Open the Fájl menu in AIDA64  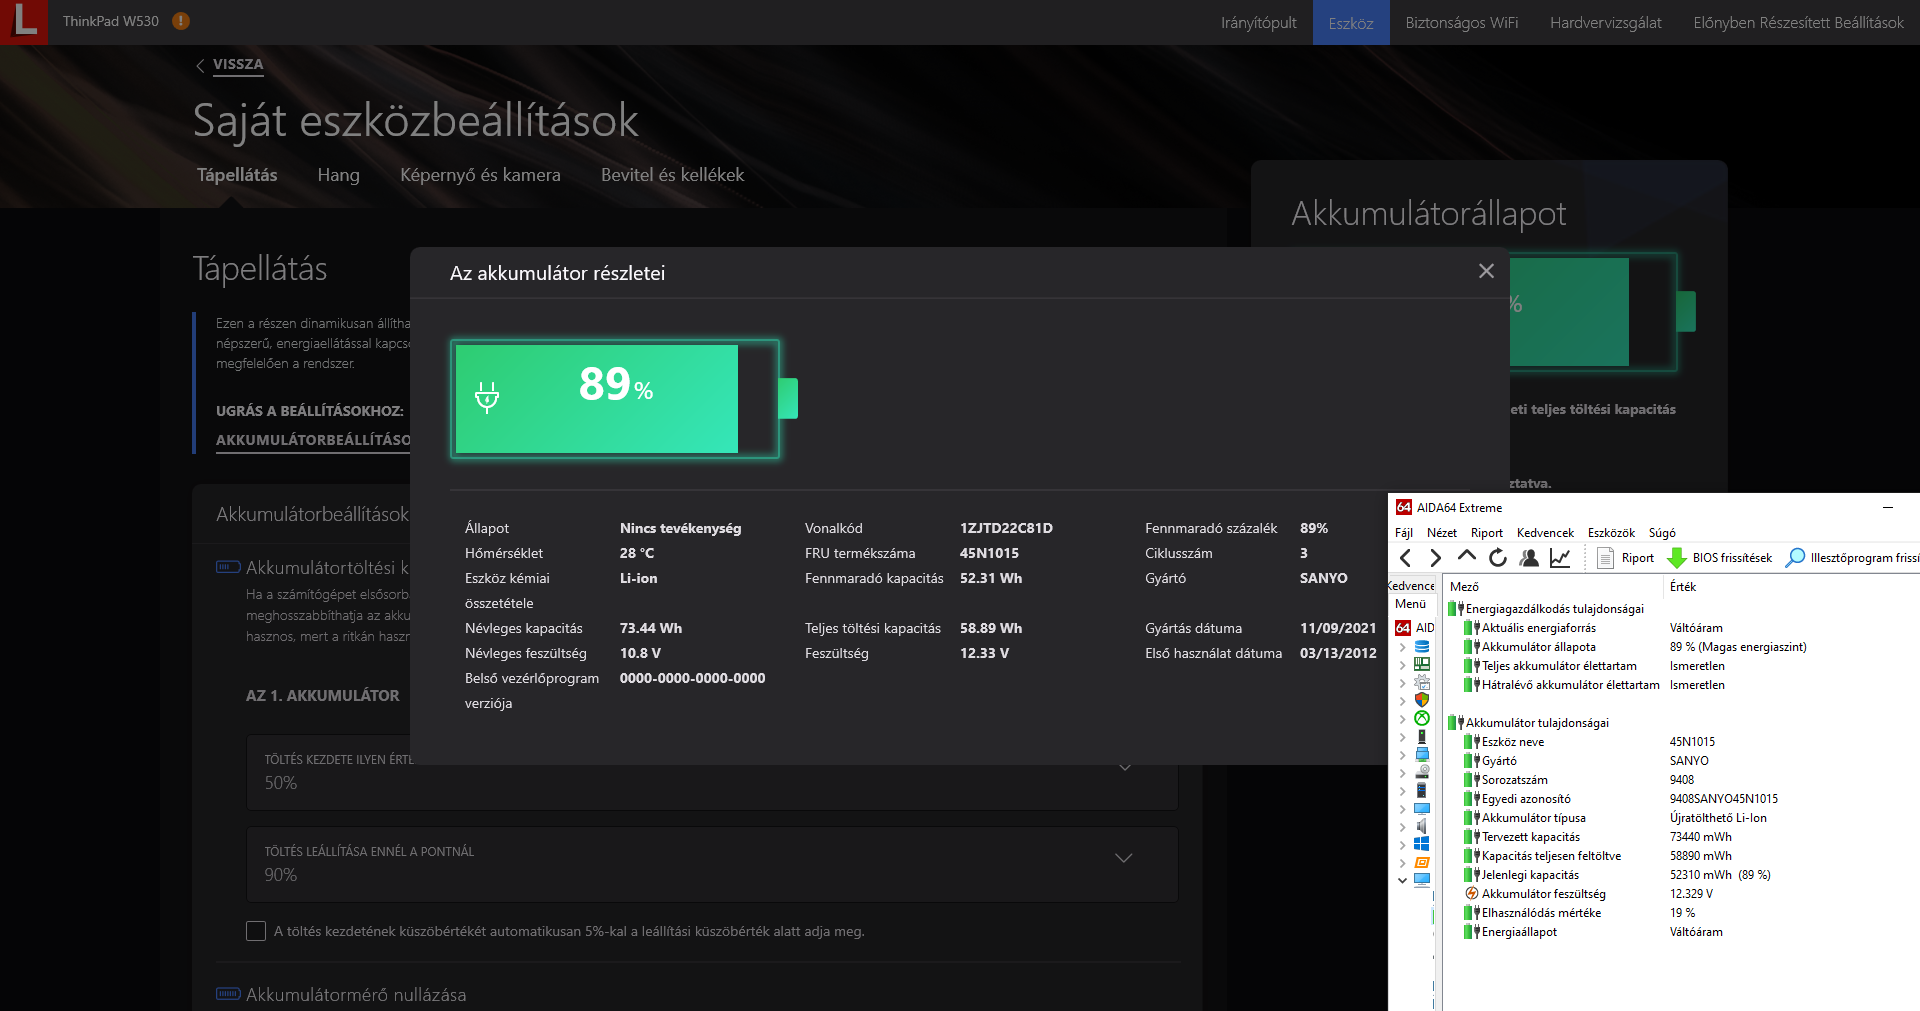coord(1404,533)
